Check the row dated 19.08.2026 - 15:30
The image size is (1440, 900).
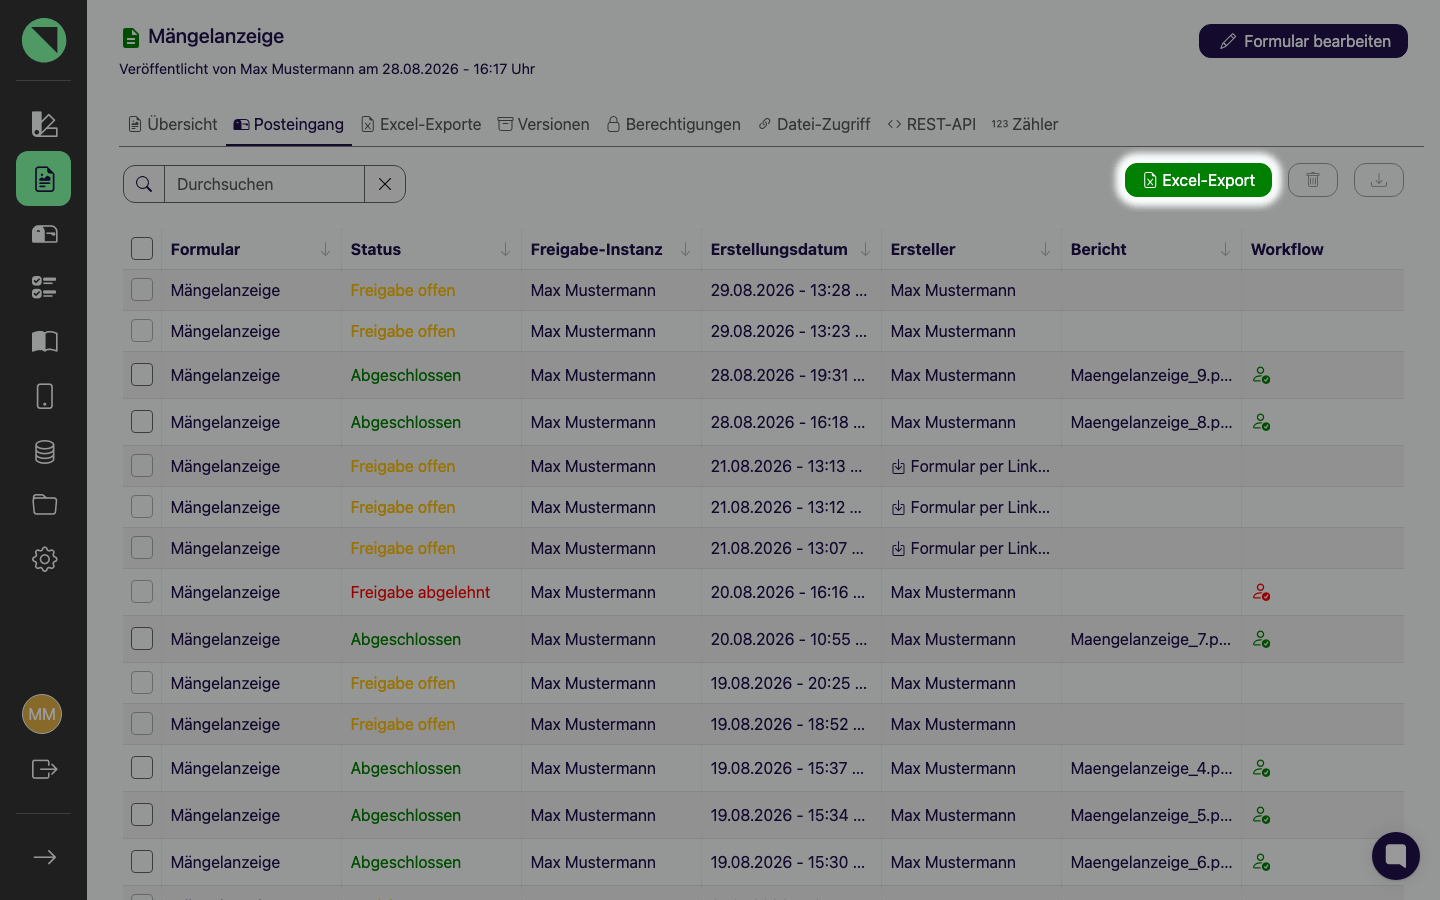coord(142,862)
